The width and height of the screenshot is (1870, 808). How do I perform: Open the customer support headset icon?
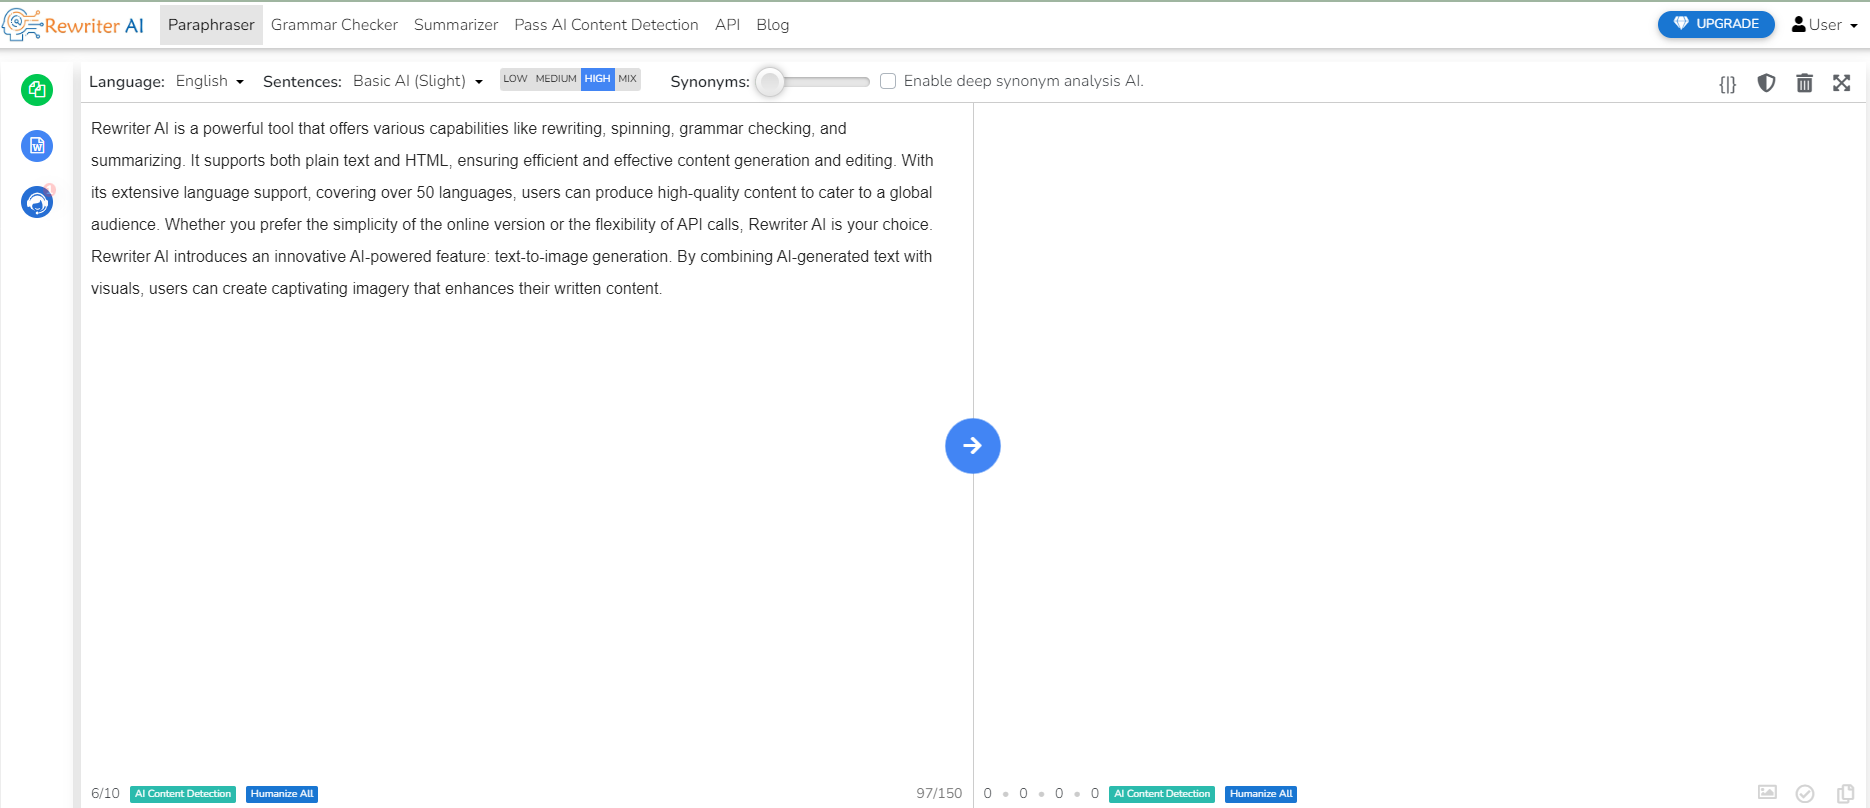tap(37, 203)
